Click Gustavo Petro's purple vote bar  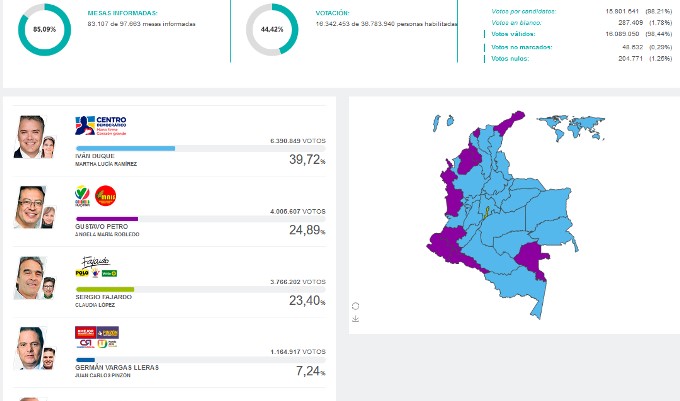coord(106,218)
